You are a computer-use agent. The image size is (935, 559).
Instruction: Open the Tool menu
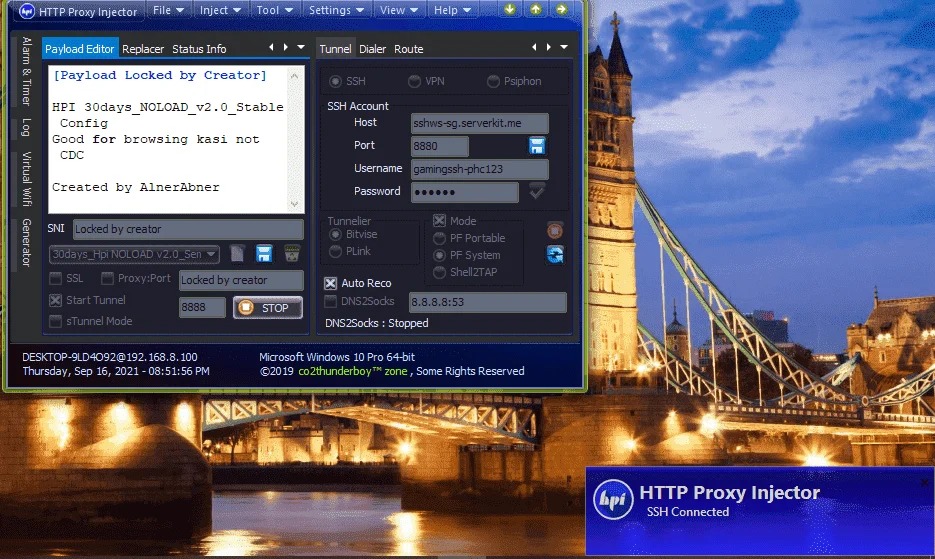[274, 10]
